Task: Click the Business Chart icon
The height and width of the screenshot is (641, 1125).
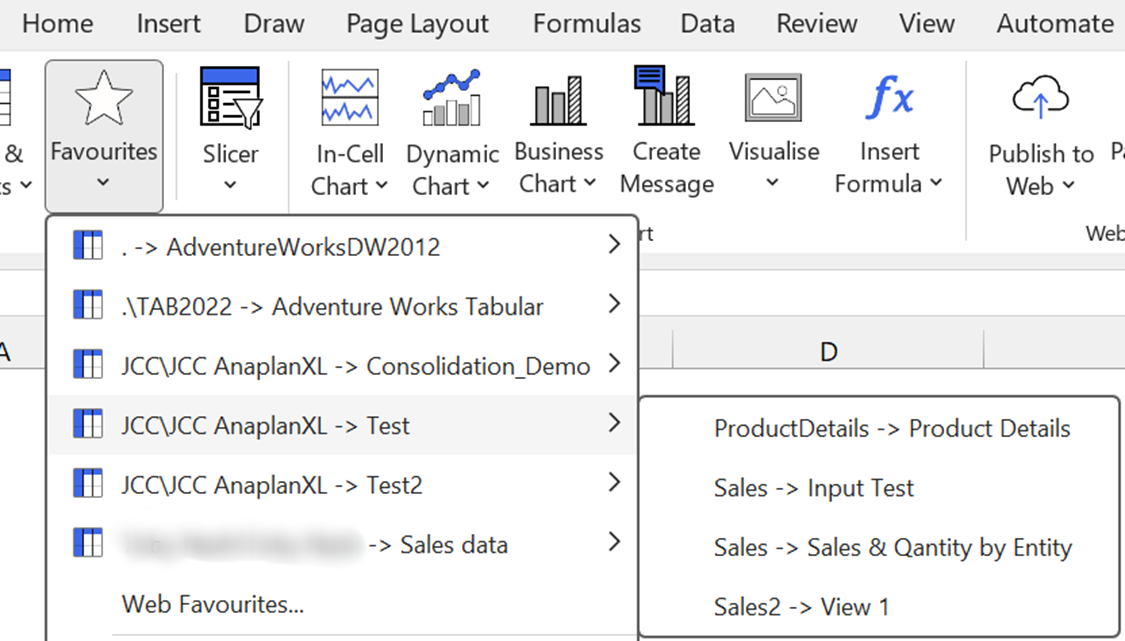Action: [x=558, y=98]
